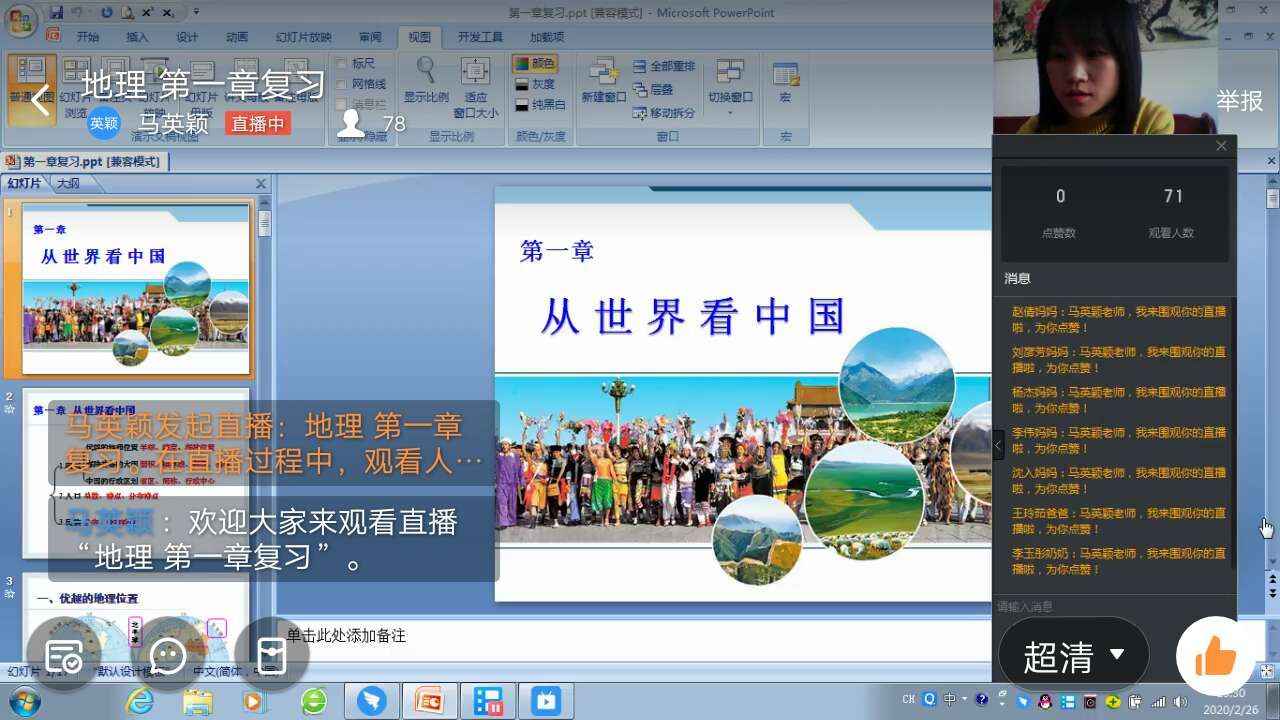Create a New Window (新建窗口)

point(604,82)
